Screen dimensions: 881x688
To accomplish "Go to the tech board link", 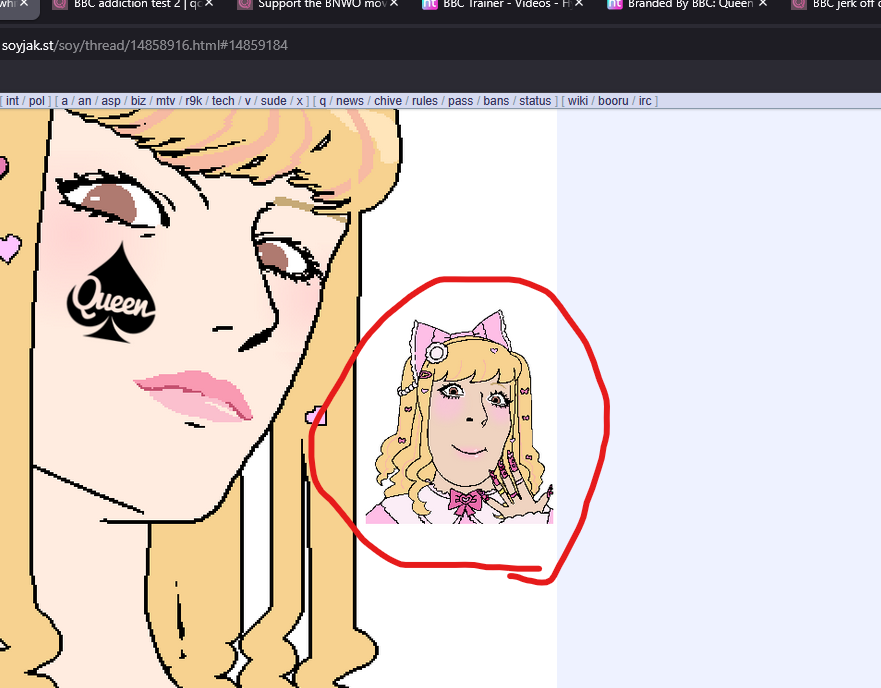I will (x=223, y=101).
